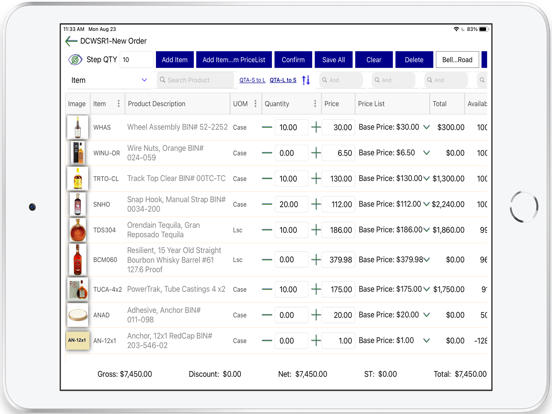Click the Add Item button
This screenshot has width=552, height=414.
tap(175, 59)
